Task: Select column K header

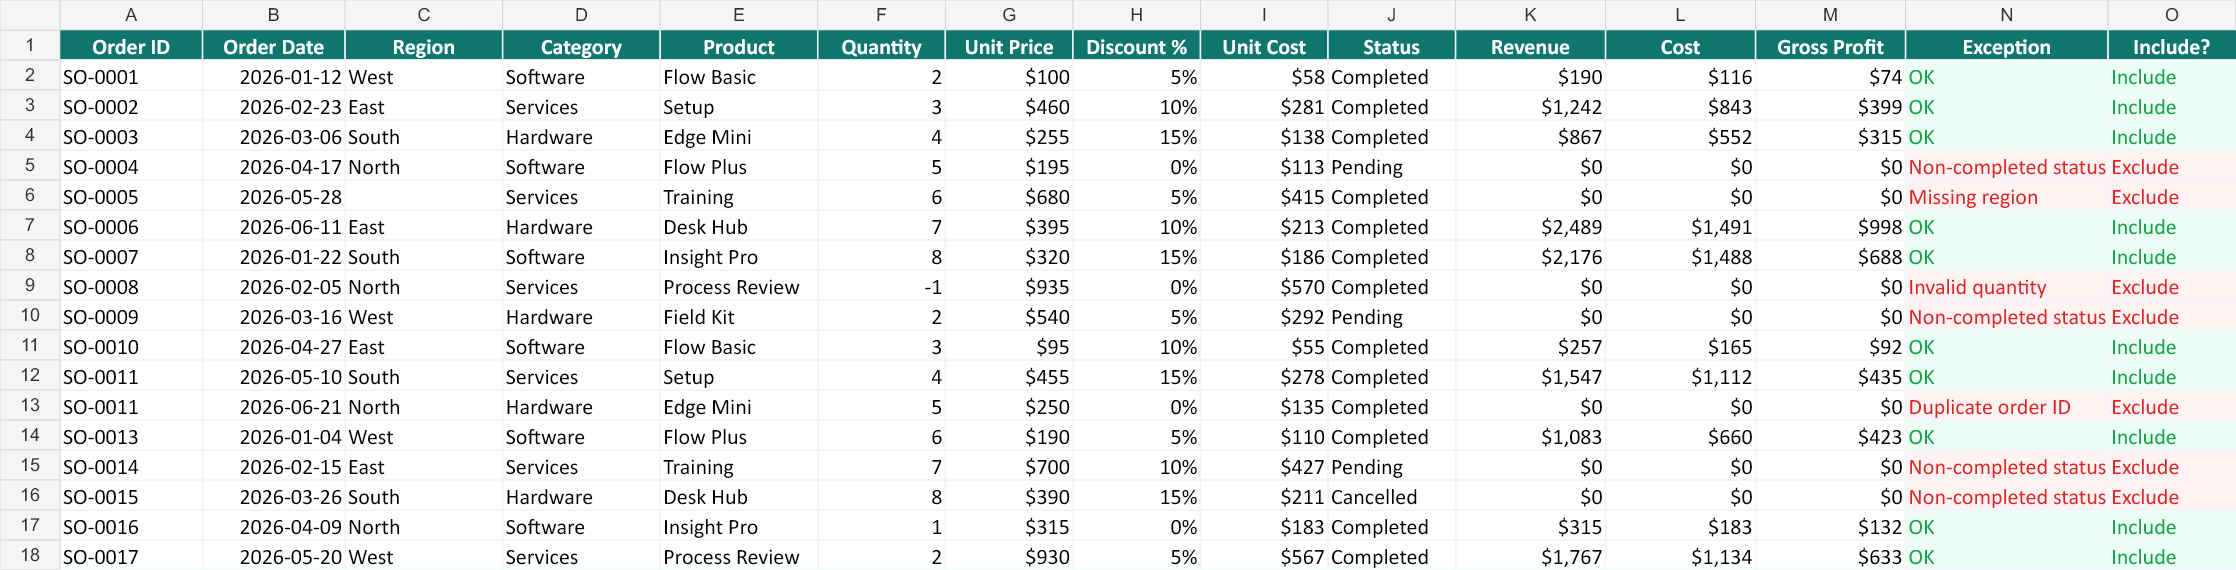Action: coord(1530,15)
